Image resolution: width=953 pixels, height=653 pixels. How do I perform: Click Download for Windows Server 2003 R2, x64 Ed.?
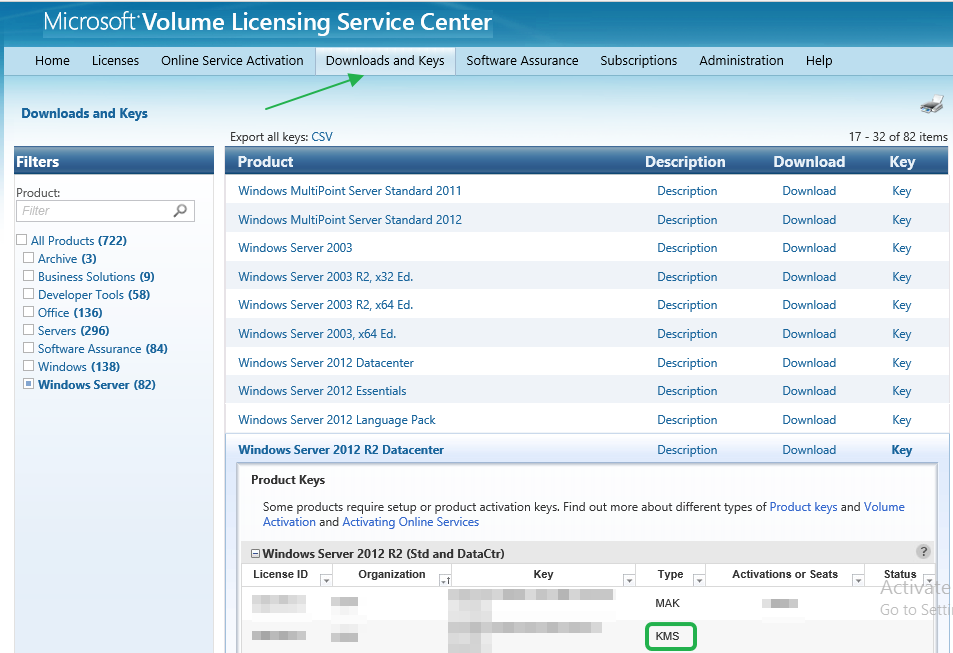809,305
